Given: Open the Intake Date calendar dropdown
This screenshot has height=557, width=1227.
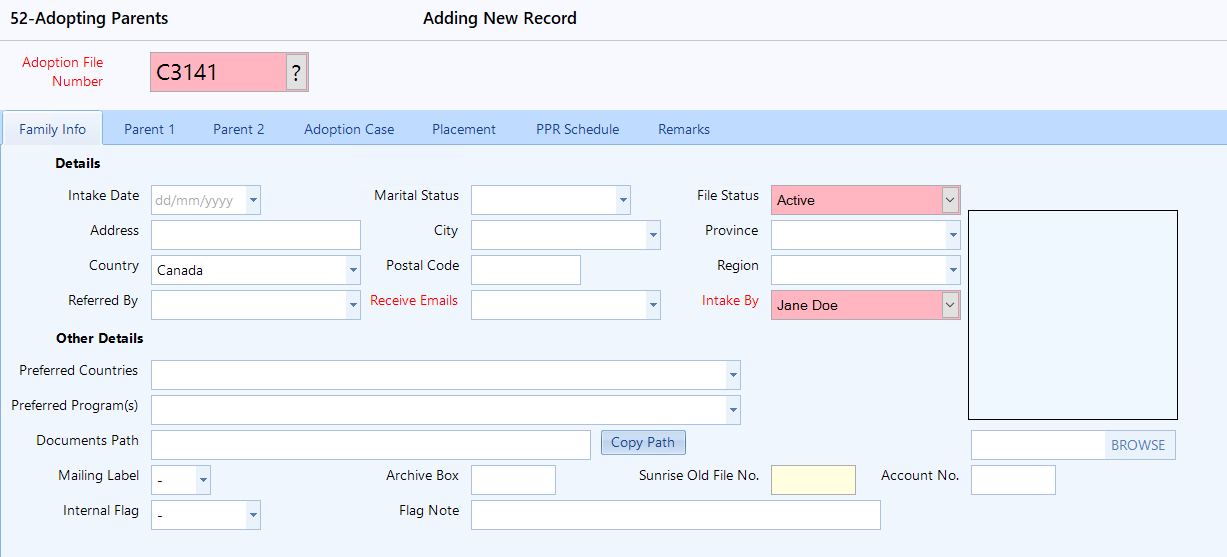Looking at the screenshot, I should point(253,200).
